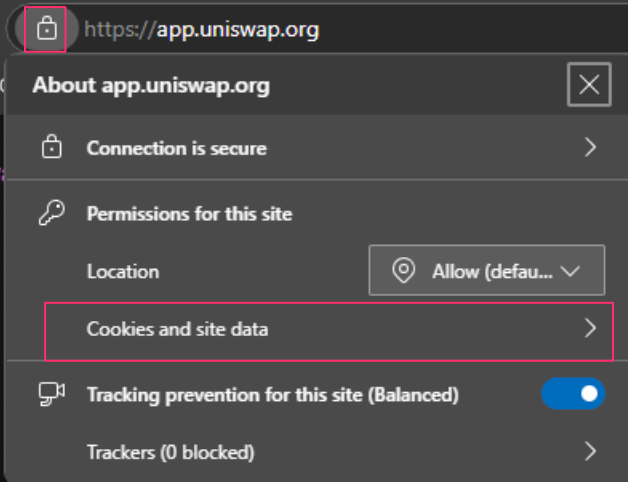Screen dimensions: 628x482
Task: Close the About app.uniswap.org popup
Action: click(x=589, y=85)
